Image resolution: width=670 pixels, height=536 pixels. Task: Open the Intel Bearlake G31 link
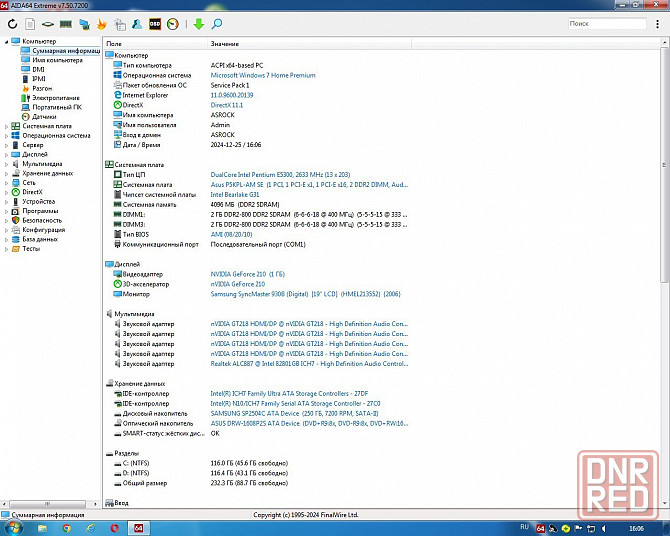point(235,194)
